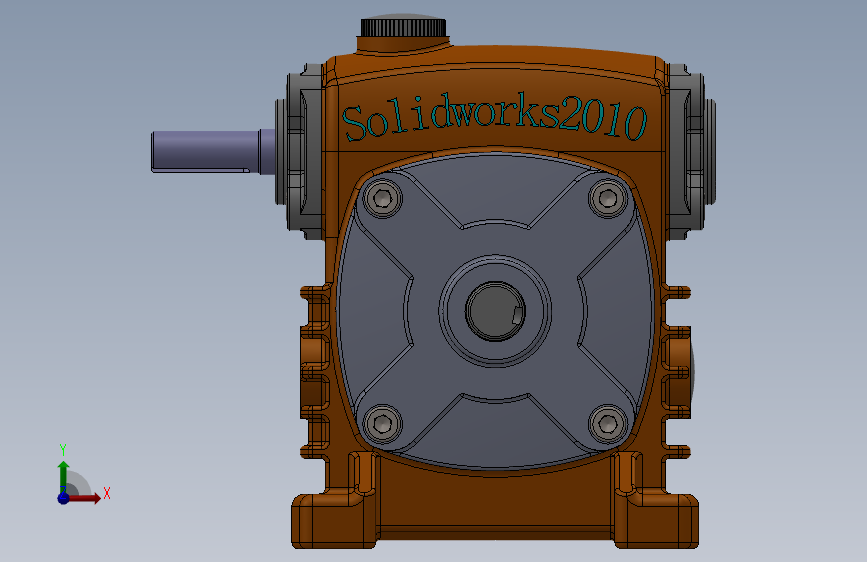Select the upper-left hex socket bolt on cover
Viewport: 867px width, 562px height.
pyautogui.click(x=383, y=197)
